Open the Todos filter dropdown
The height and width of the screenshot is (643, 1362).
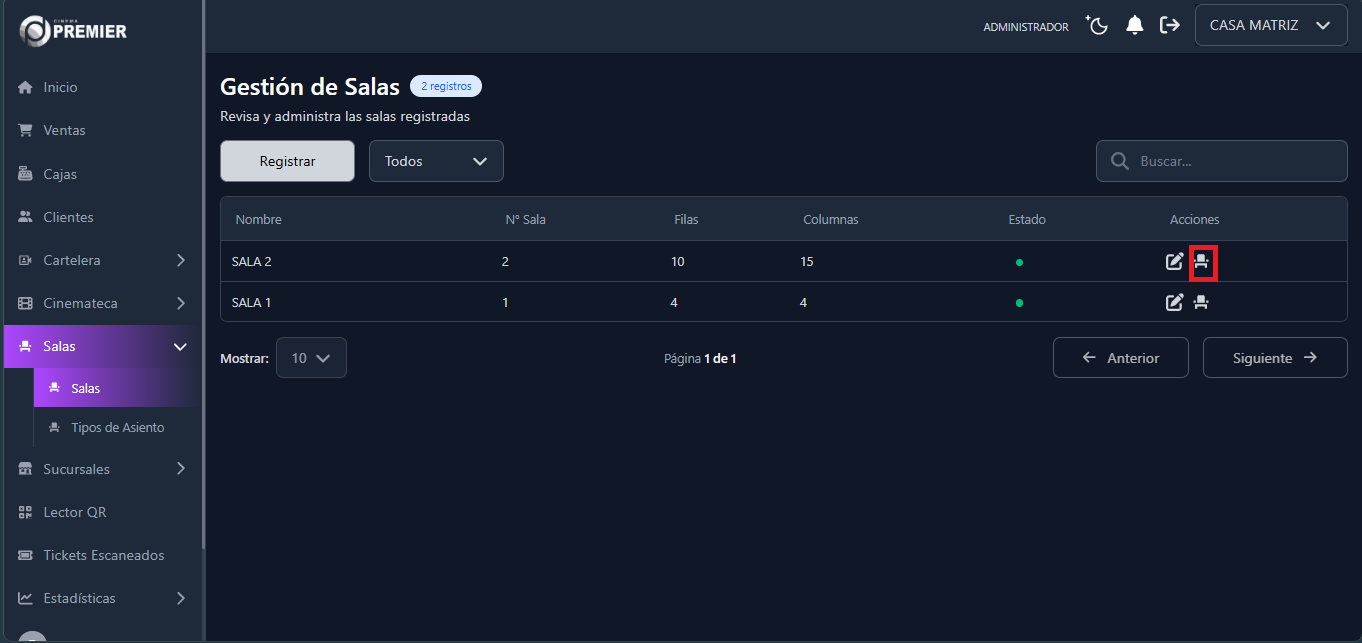tap(436, 161)
